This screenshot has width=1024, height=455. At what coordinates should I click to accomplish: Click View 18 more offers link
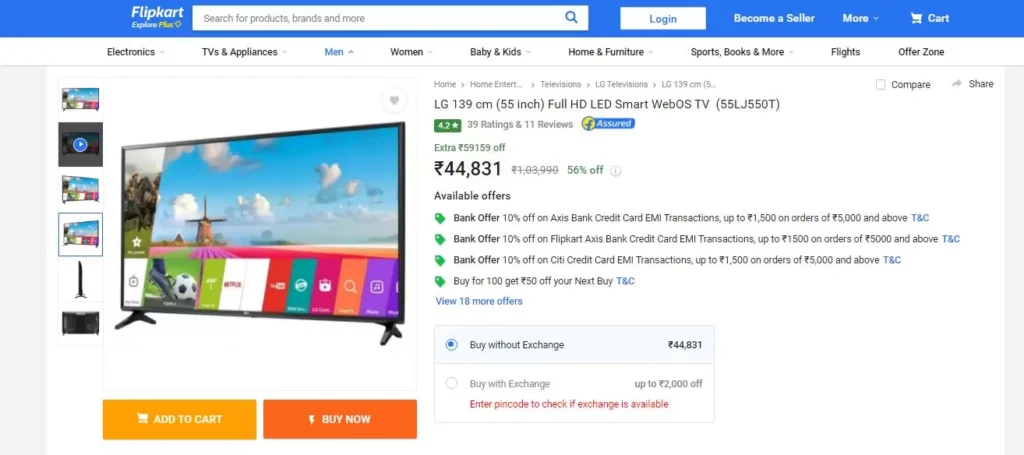click(x=479, y=301)
